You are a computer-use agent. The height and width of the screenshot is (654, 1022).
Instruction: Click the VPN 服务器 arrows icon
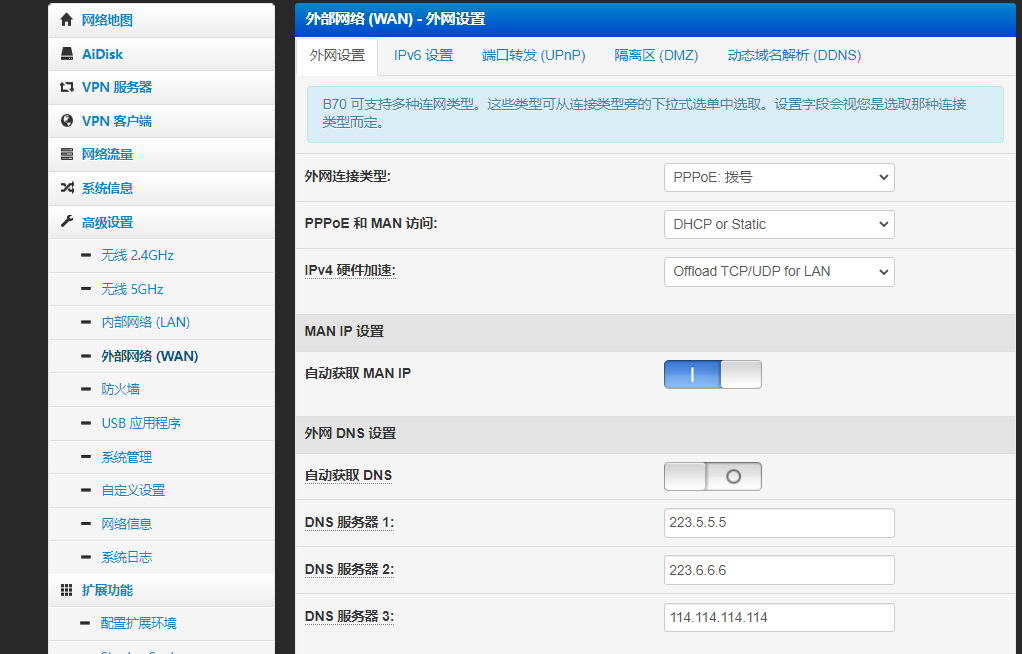pos(66,87)
